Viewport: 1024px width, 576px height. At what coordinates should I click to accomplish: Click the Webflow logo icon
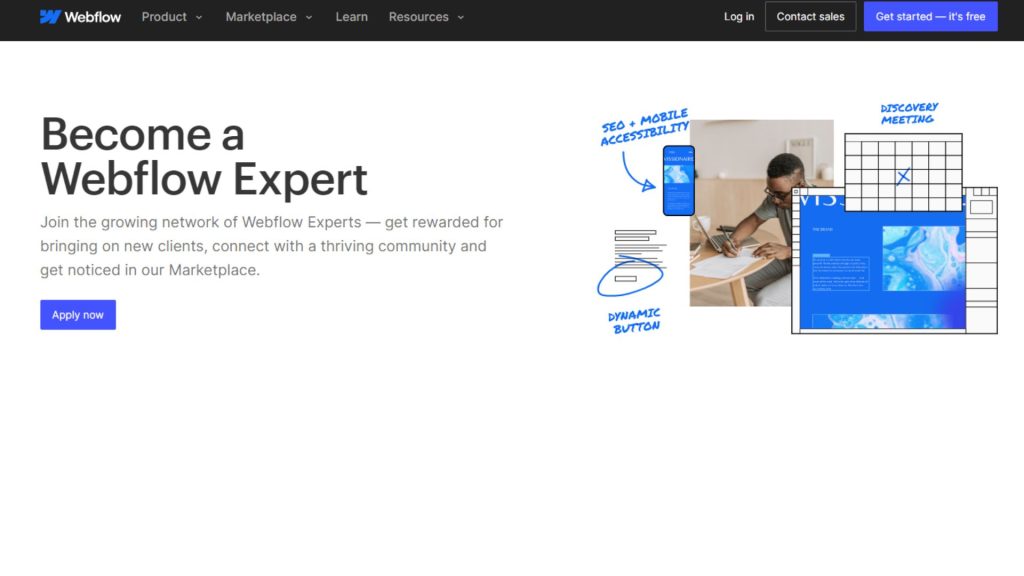[50, 17]
